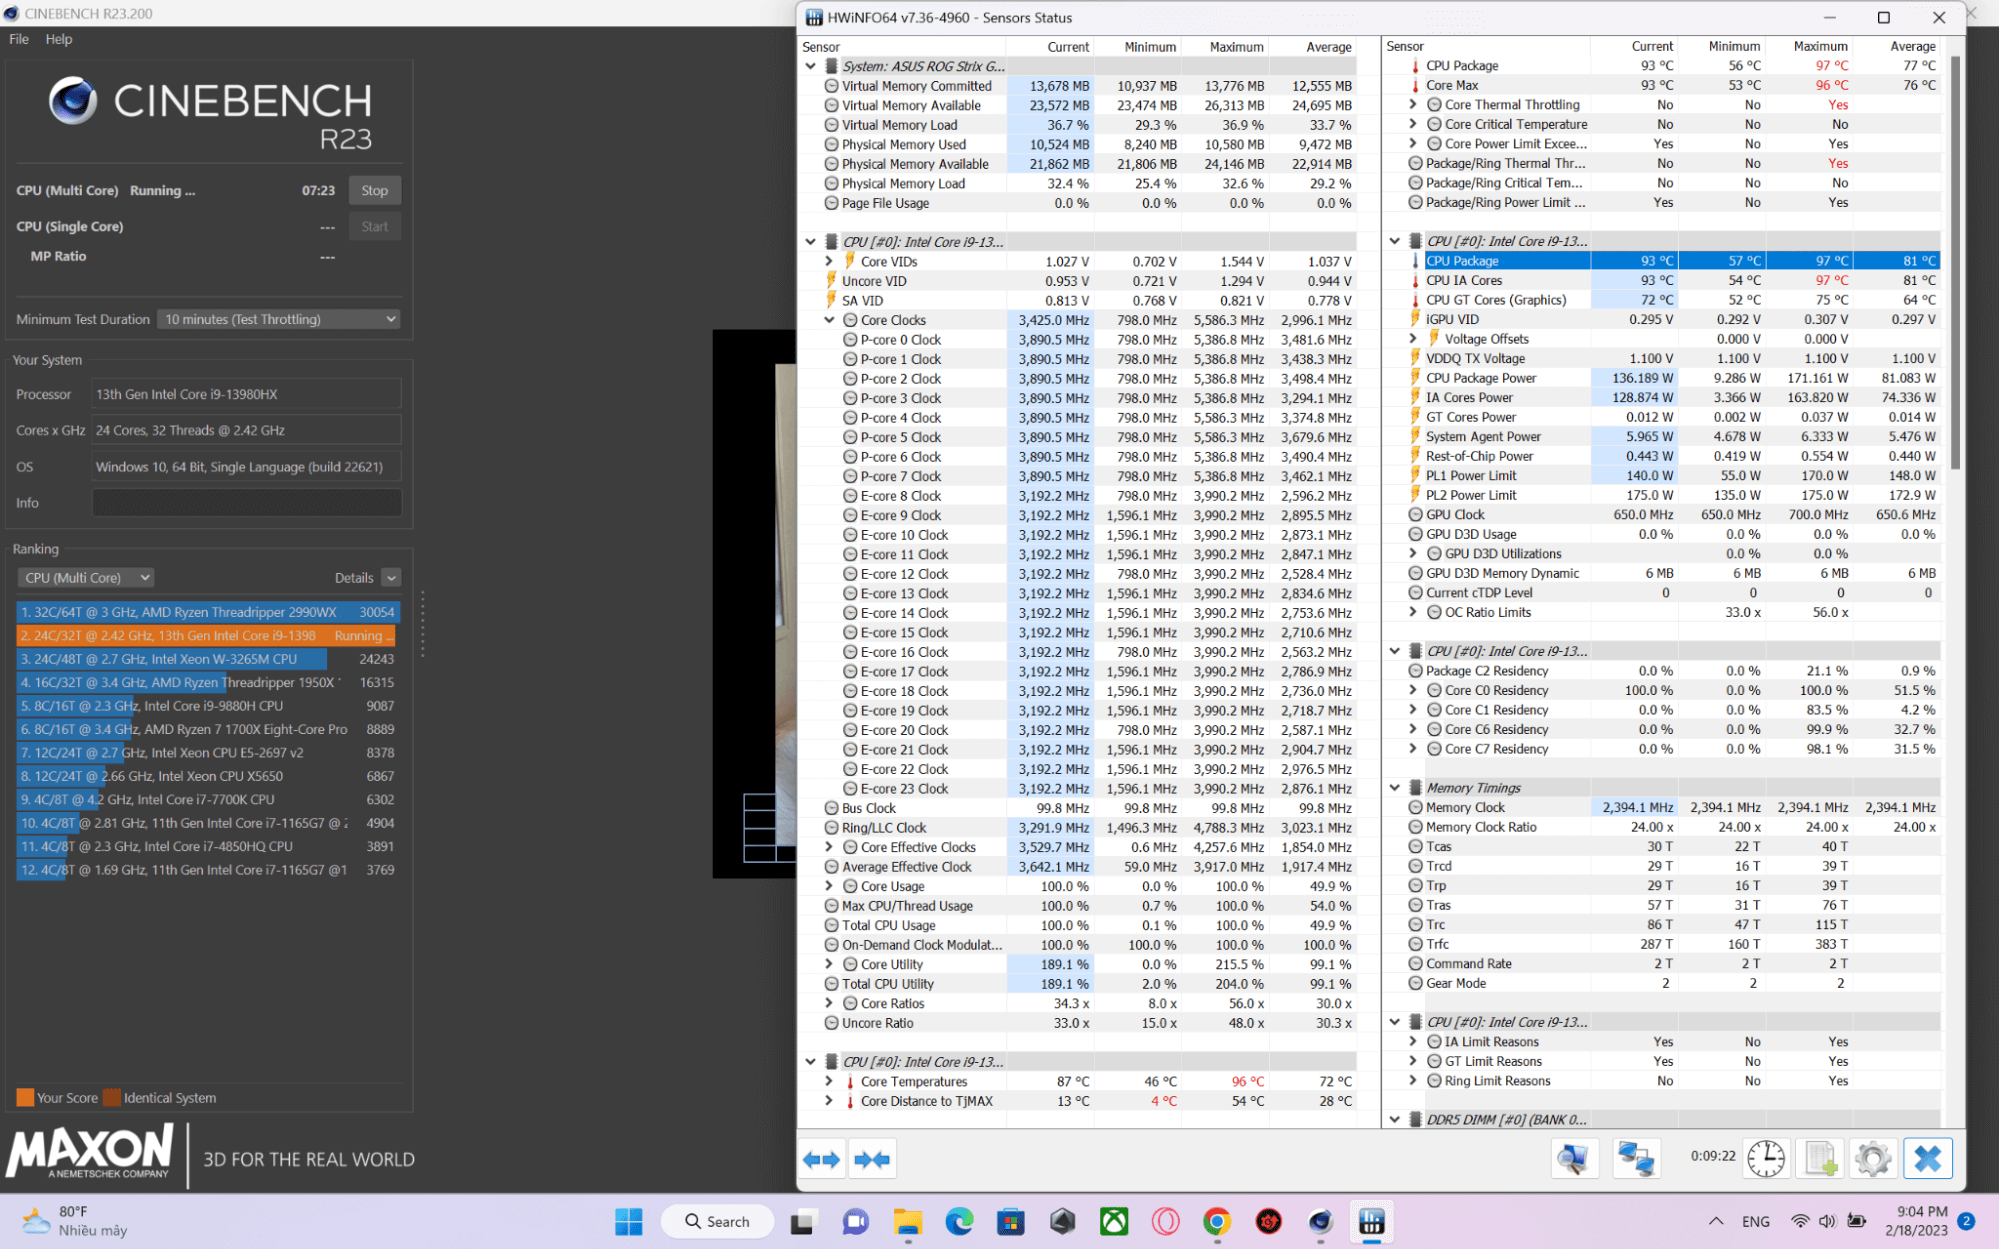The image size is (1999, 1250).
Task: Select Core i7-7700K ranking entry
Action: pos(207,800)
